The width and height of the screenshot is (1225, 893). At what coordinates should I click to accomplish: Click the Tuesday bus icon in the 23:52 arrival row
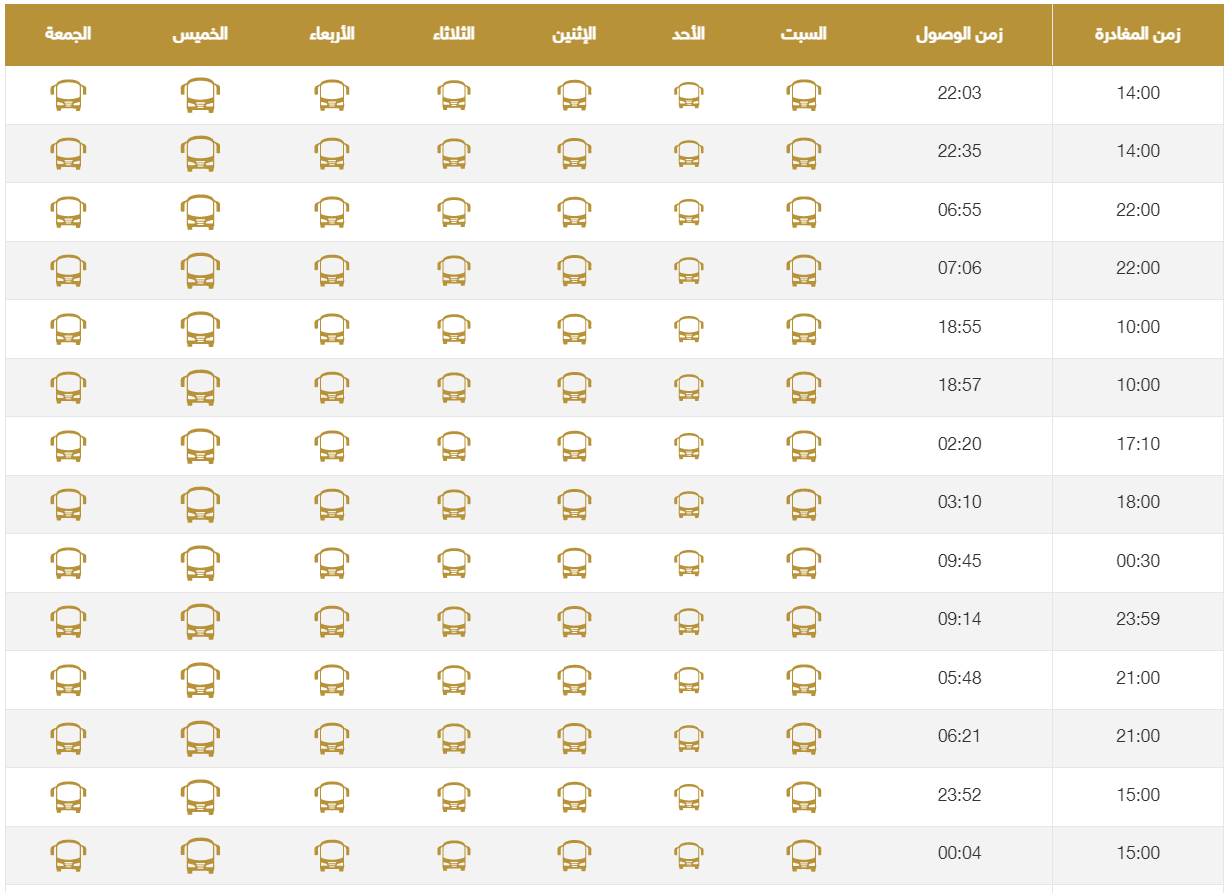[453, 796]
